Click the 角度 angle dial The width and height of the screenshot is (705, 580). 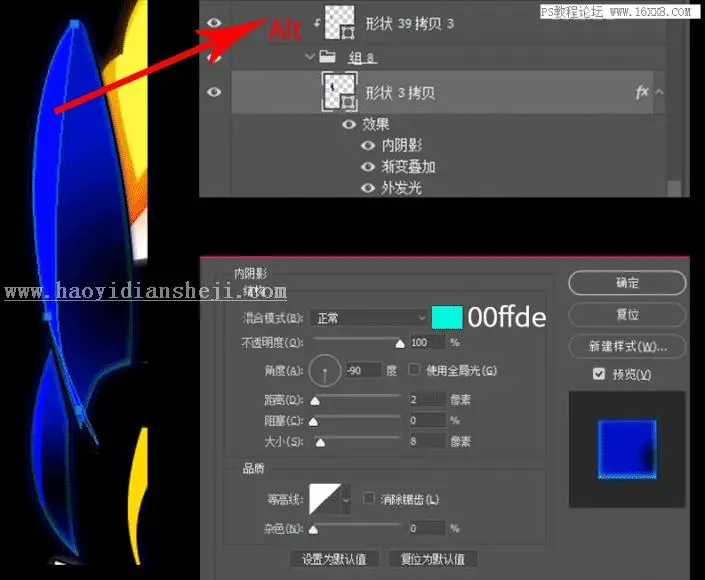pyautogui.click(x=325, y=370)
